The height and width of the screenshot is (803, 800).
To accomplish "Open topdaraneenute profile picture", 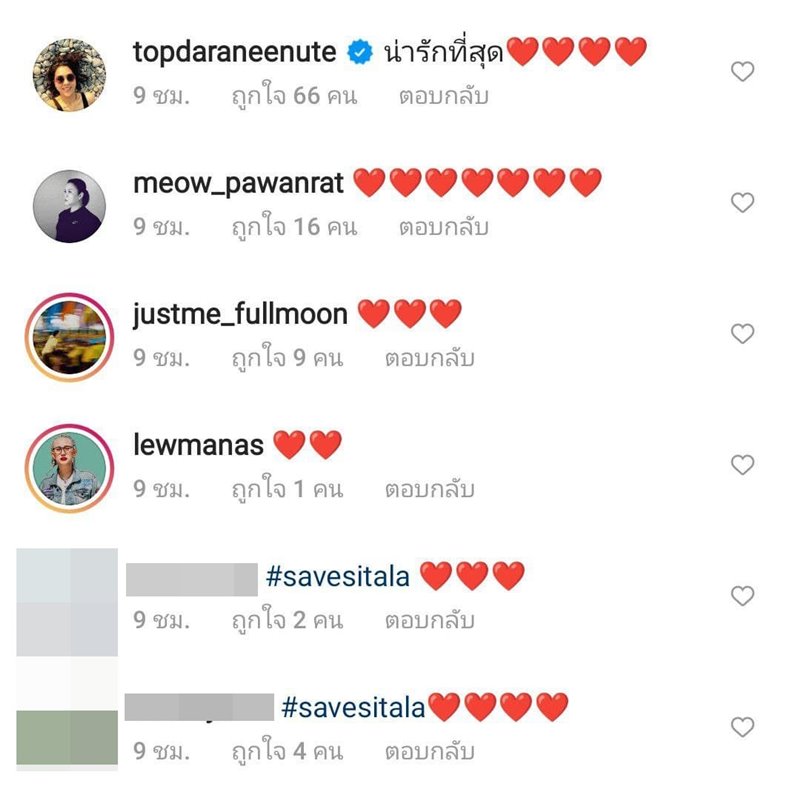I will 69,75.
